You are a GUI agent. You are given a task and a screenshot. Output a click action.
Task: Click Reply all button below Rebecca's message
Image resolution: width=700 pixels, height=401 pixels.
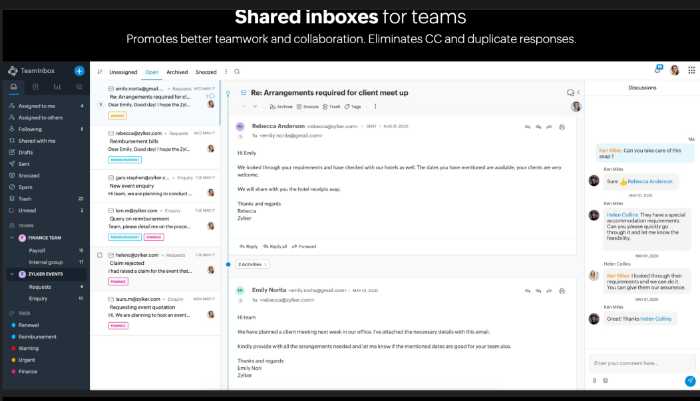point(275,246)
